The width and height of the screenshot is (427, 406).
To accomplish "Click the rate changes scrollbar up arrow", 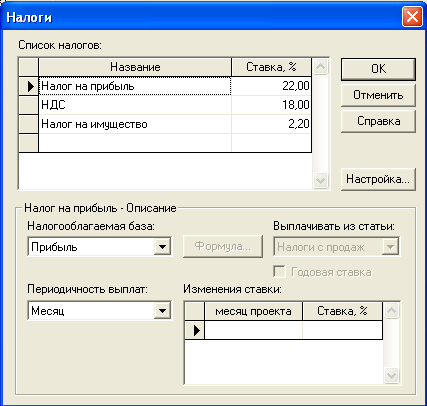I will (391, 311).
